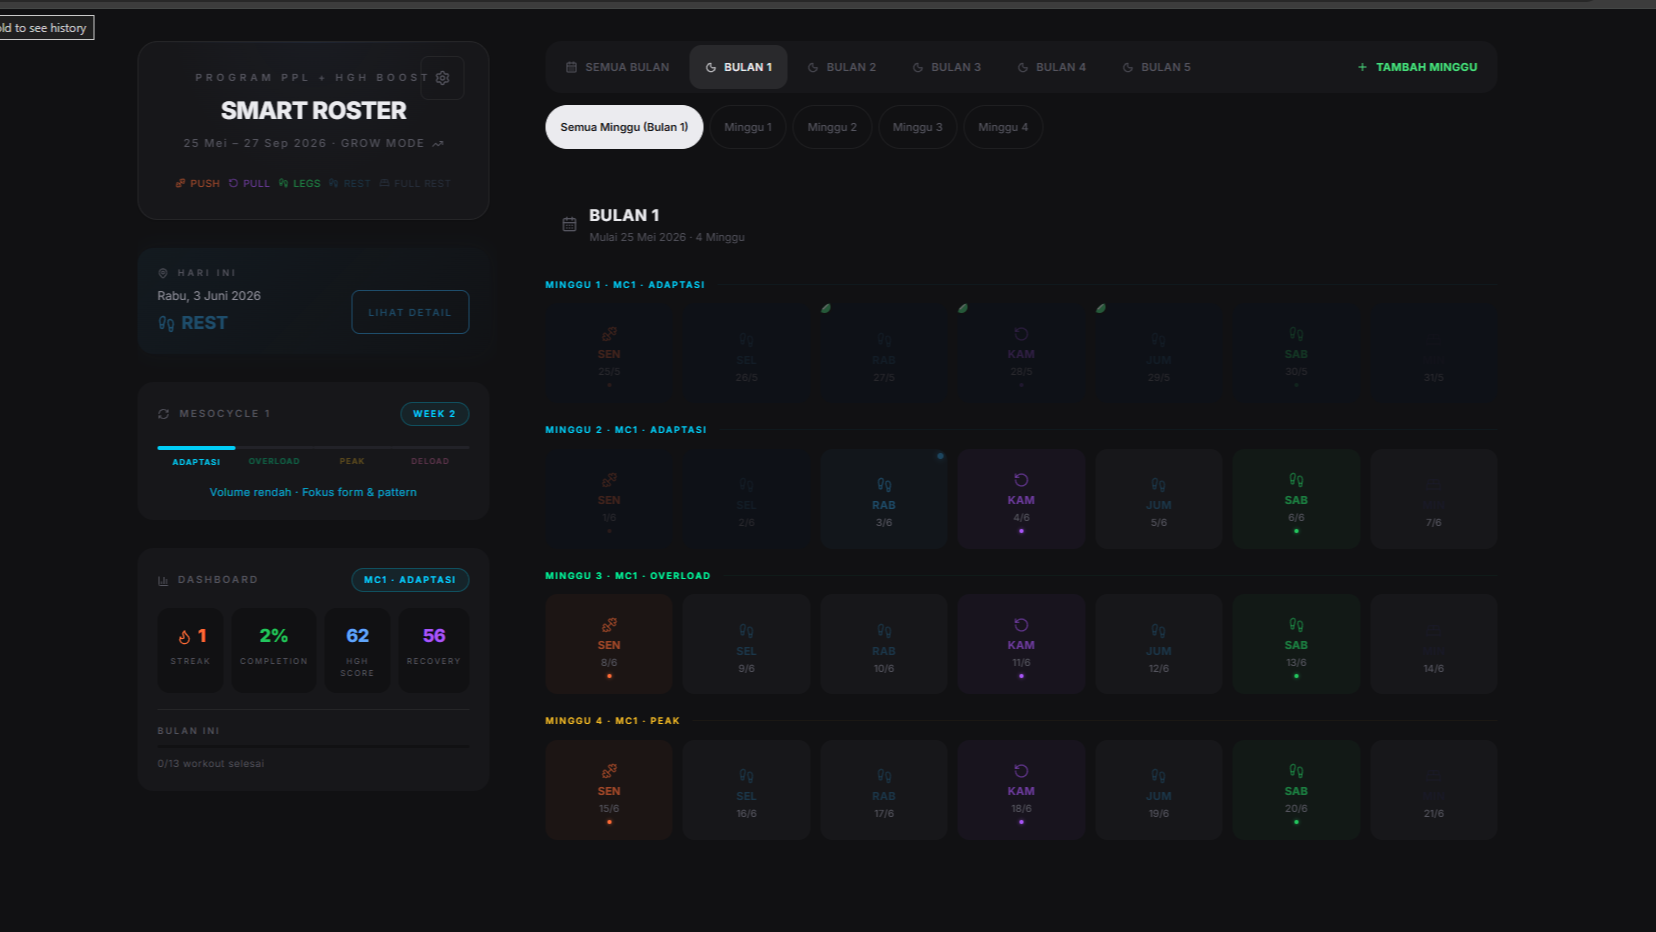Click the MC1 · Adaptasi badge in dashboard
1656x932 pixels.
[410, 580]
